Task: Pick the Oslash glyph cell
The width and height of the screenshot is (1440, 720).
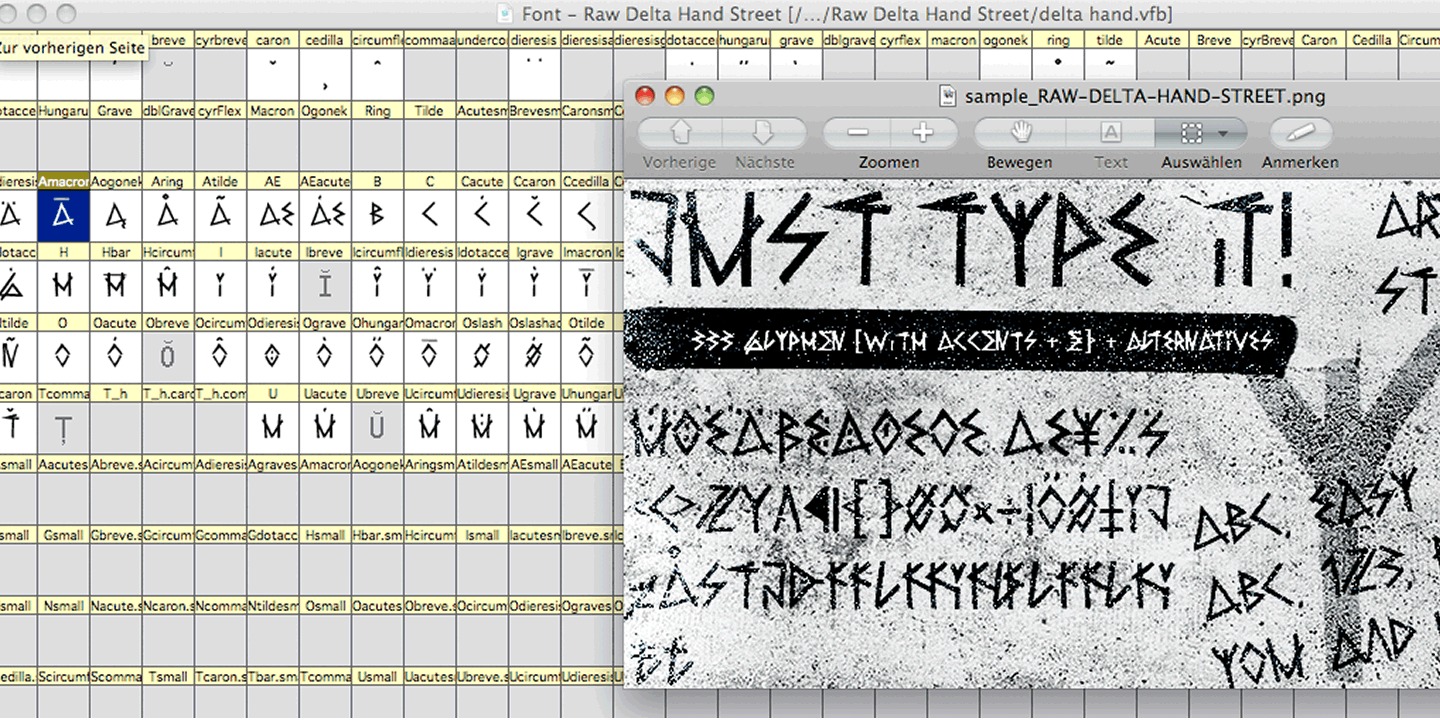Action: point(482,355)
